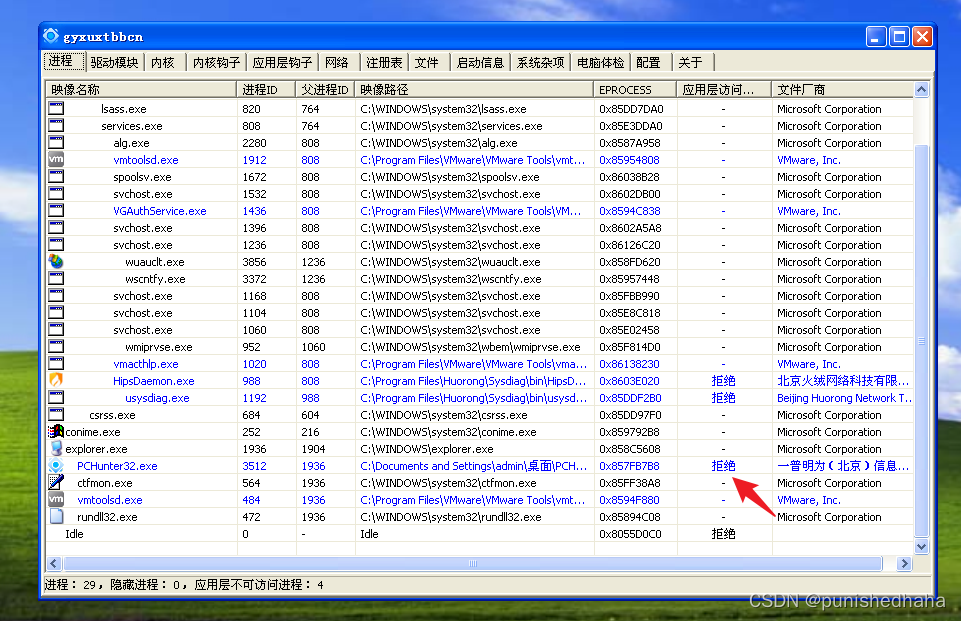Open the 关于 tab
The height and width of the screenshot is (621, 961).
tap(691, 63)
